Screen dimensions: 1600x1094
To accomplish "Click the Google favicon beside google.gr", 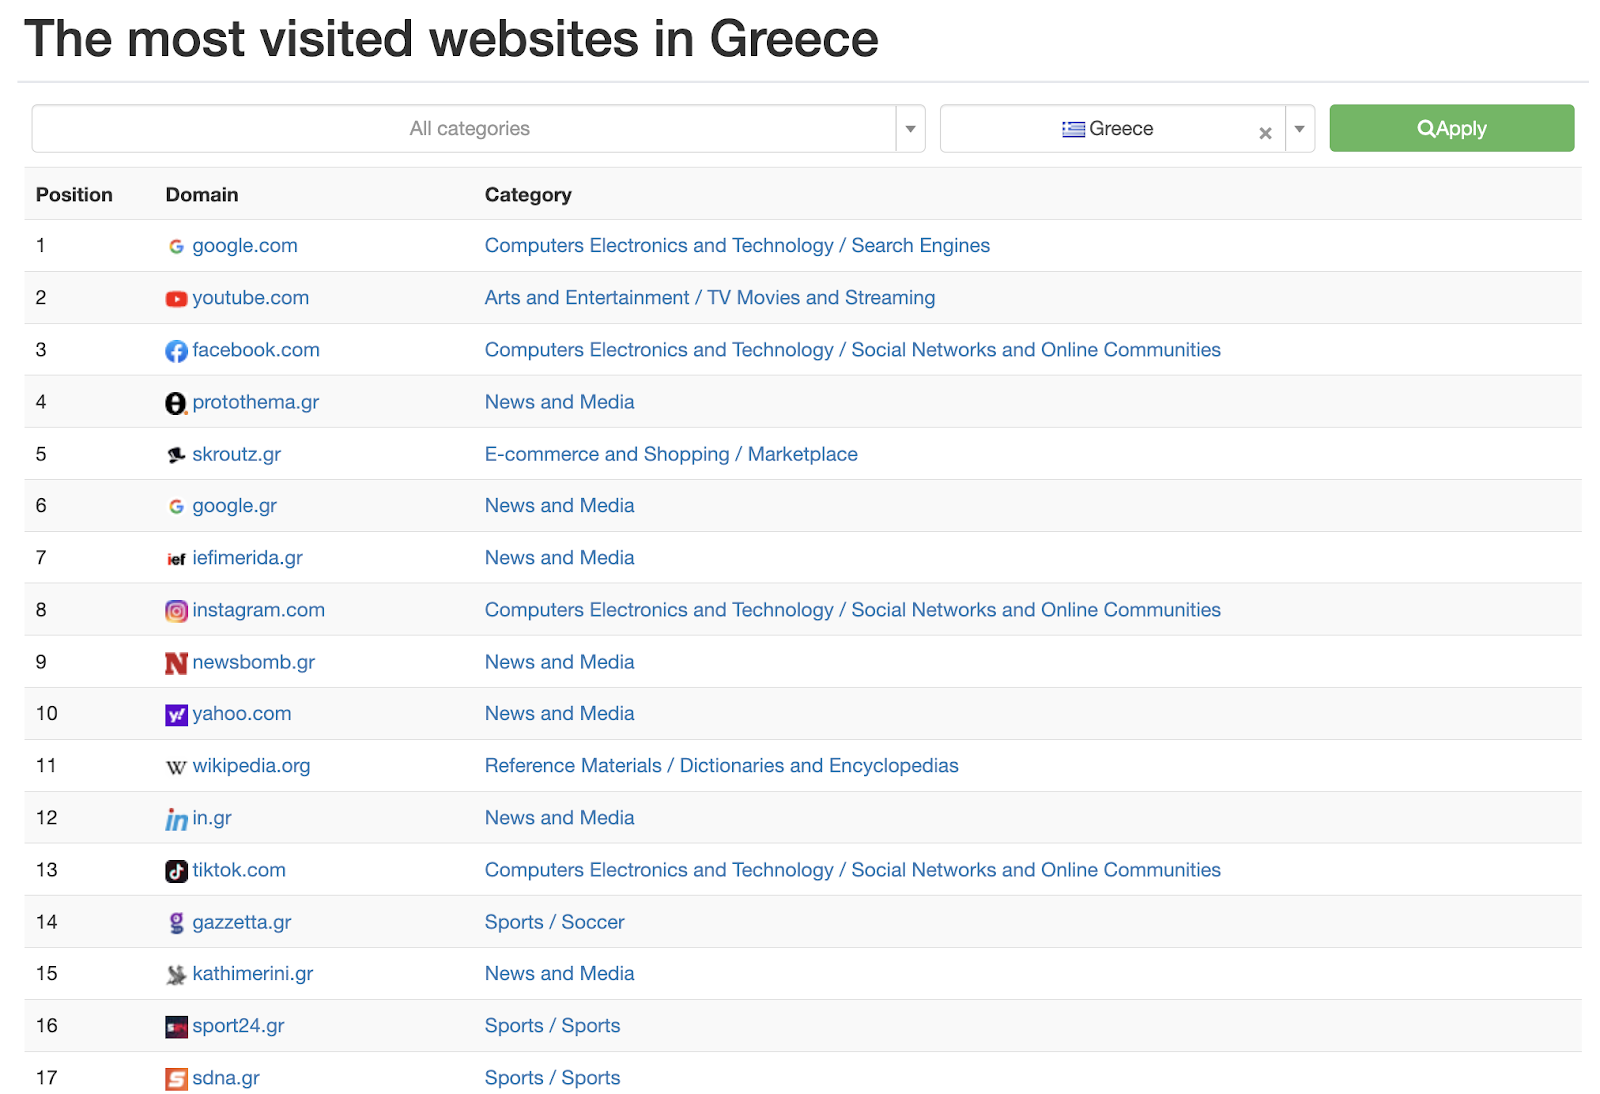I will coord(176,507).
